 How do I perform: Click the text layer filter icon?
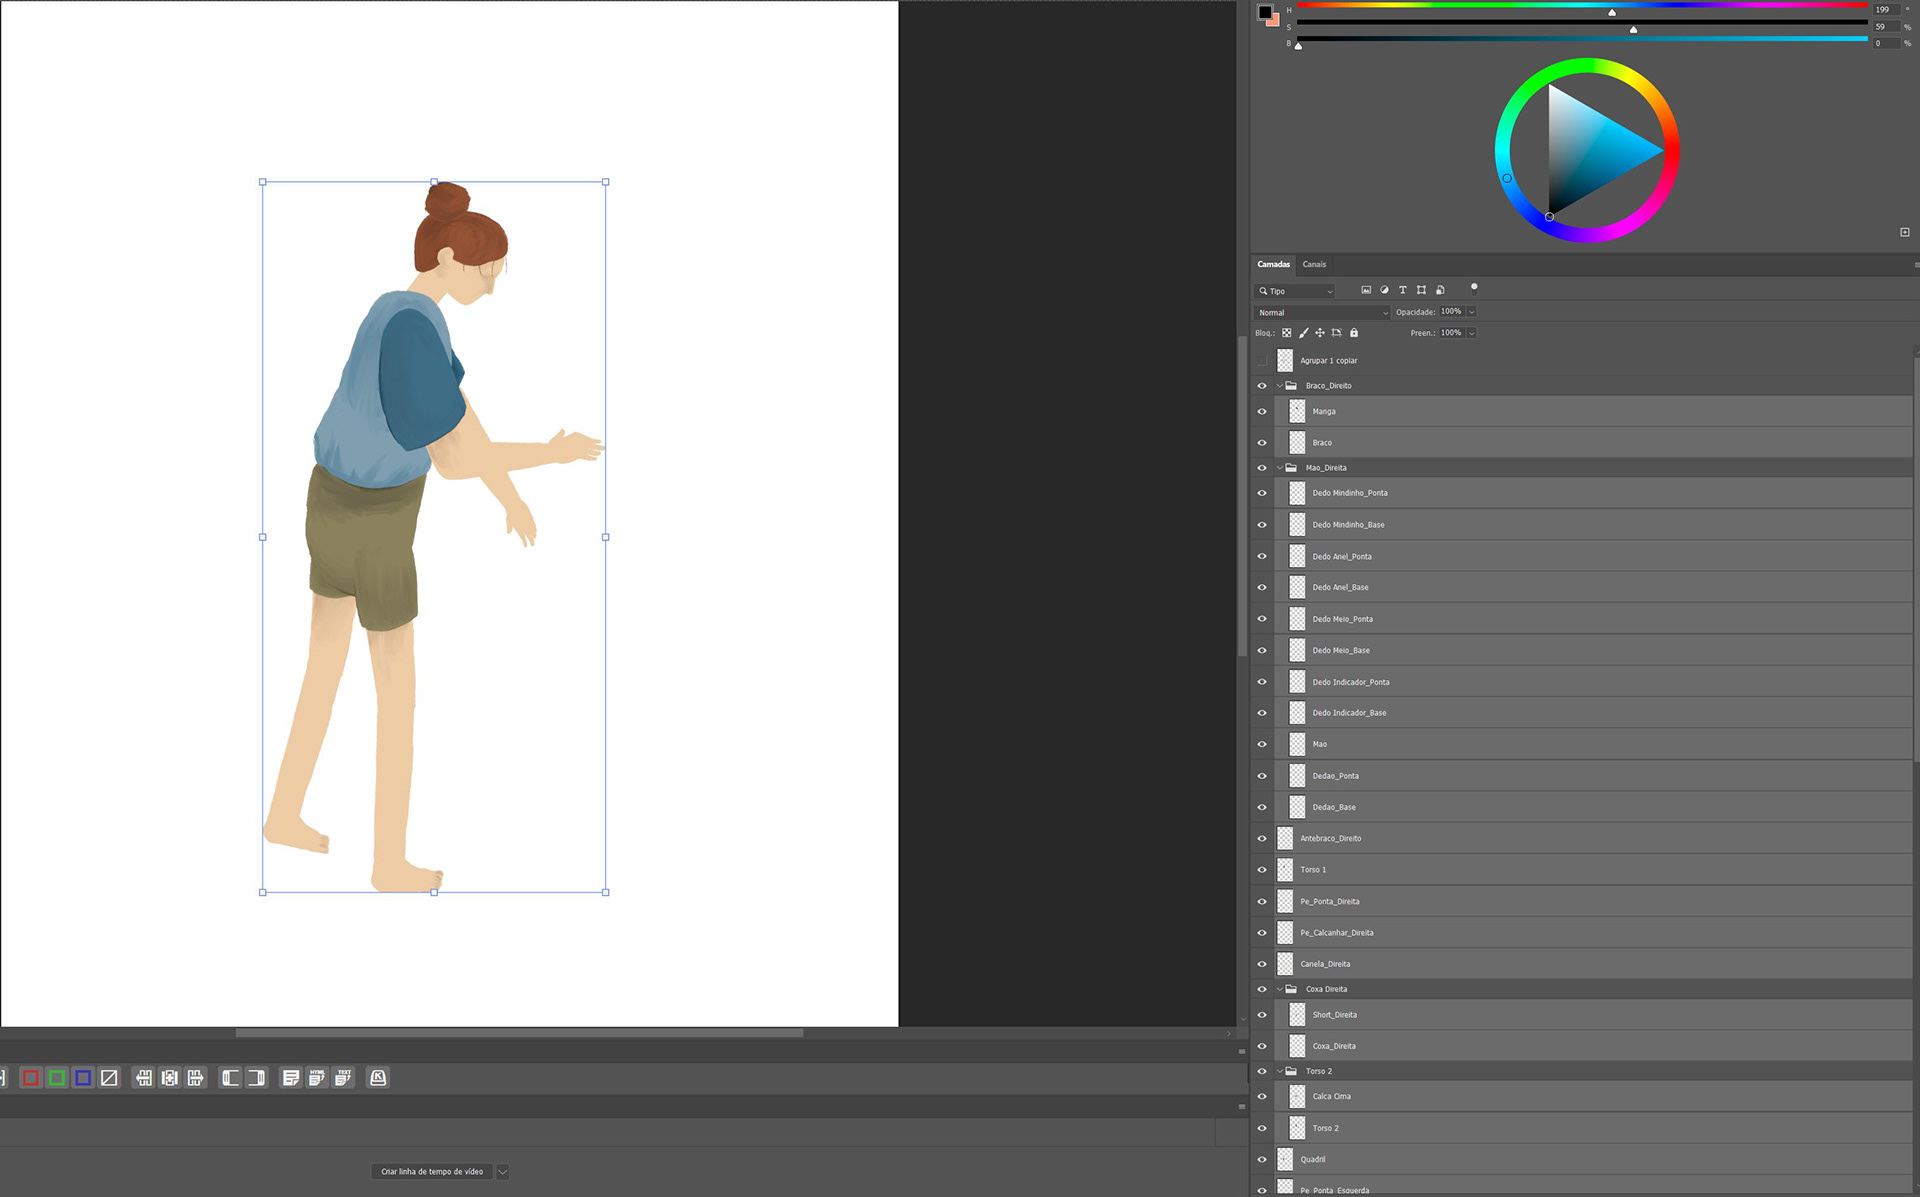[1402, 290]
